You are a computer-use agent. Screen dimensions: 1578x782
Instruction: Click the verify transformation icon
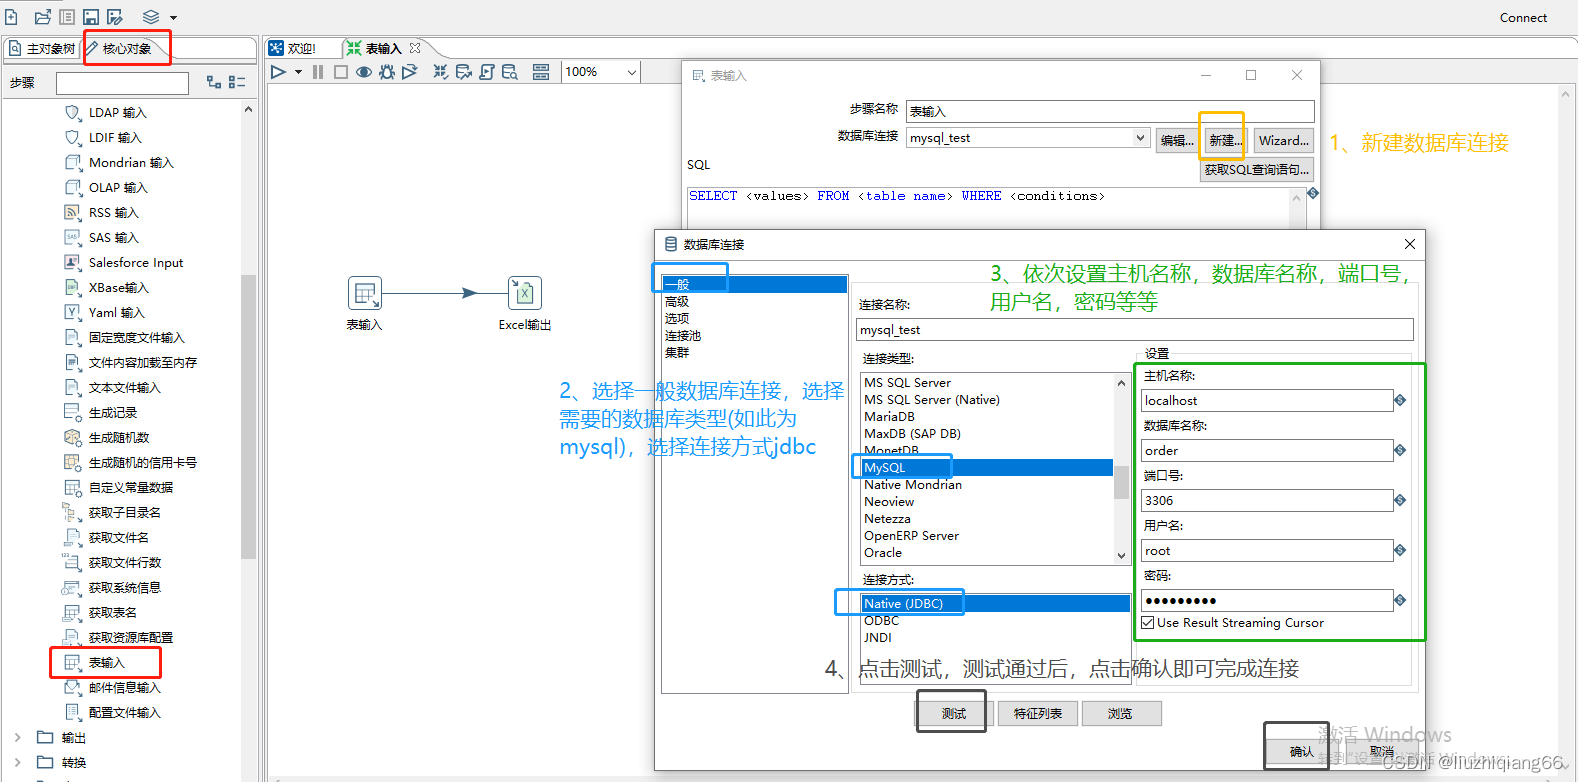pyautogui.click(x=441, y=72)
